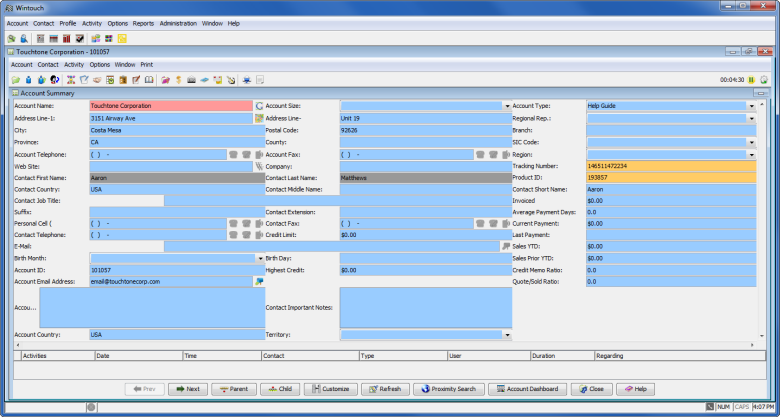The height and width of the screenshot is (417, 780).
Task: Click the speaker icon beside Contact Fax field
Action: tap(506, 224)
